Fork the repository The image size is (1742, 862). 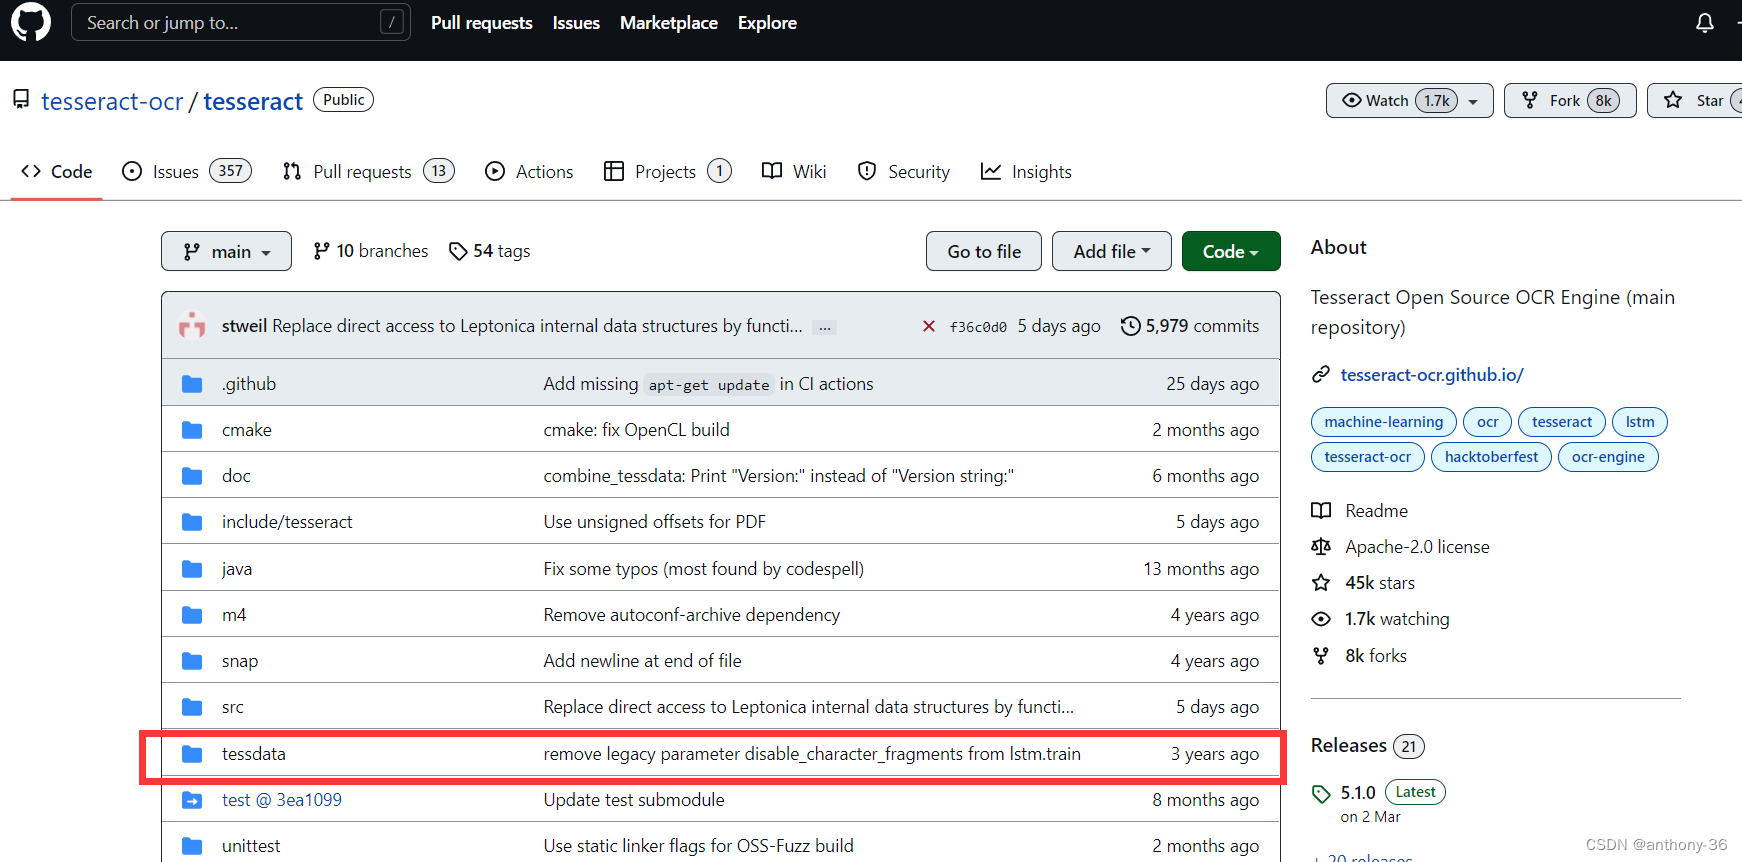(1570, 100)
